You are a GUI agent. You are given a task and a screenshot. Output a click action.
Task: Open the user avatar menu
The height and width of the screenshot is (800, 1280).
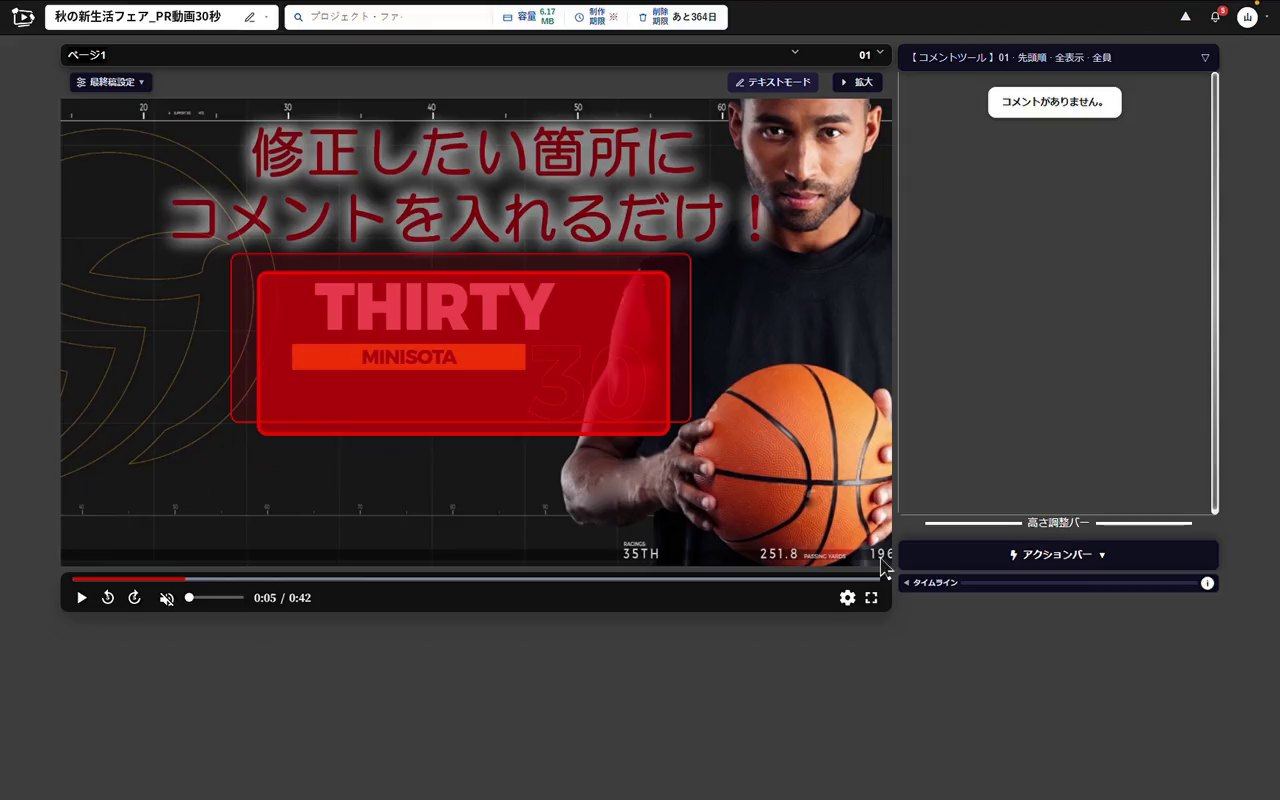click(x=1247, y=17)
